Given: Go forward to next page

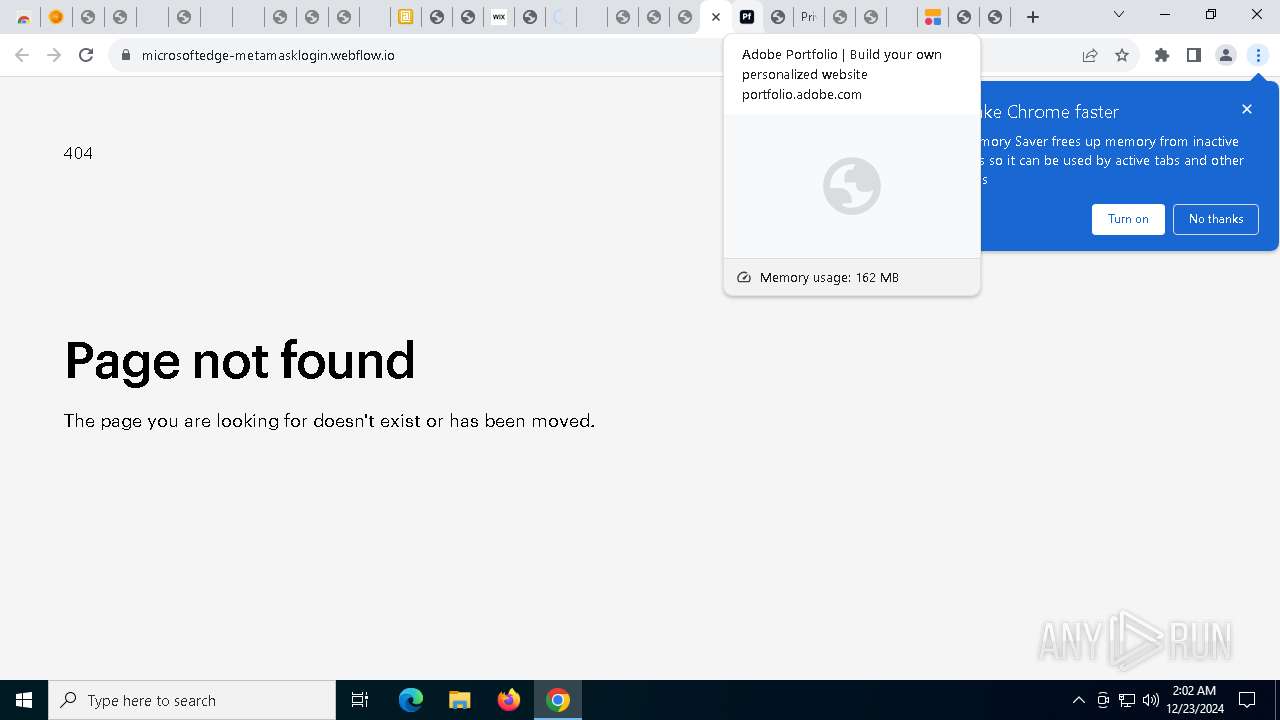Looking at the screenshot, I should (54, 55).
